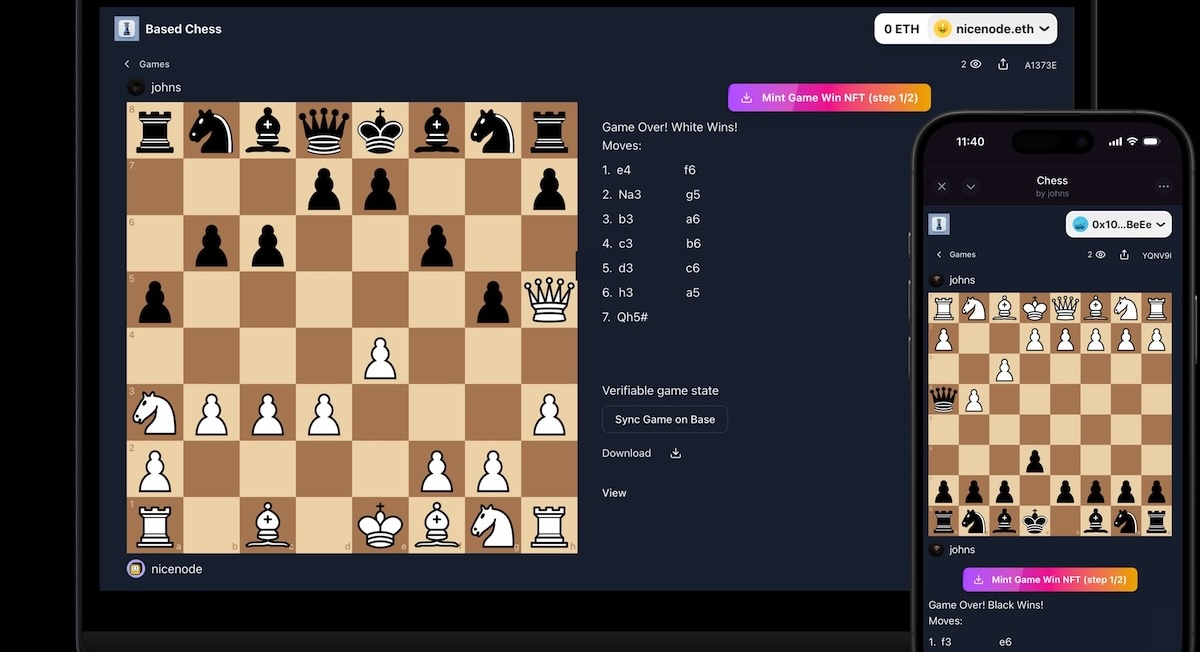1200x652 pixels.
Task: Click the Based Chess rook logo
Action: point(127,29)
